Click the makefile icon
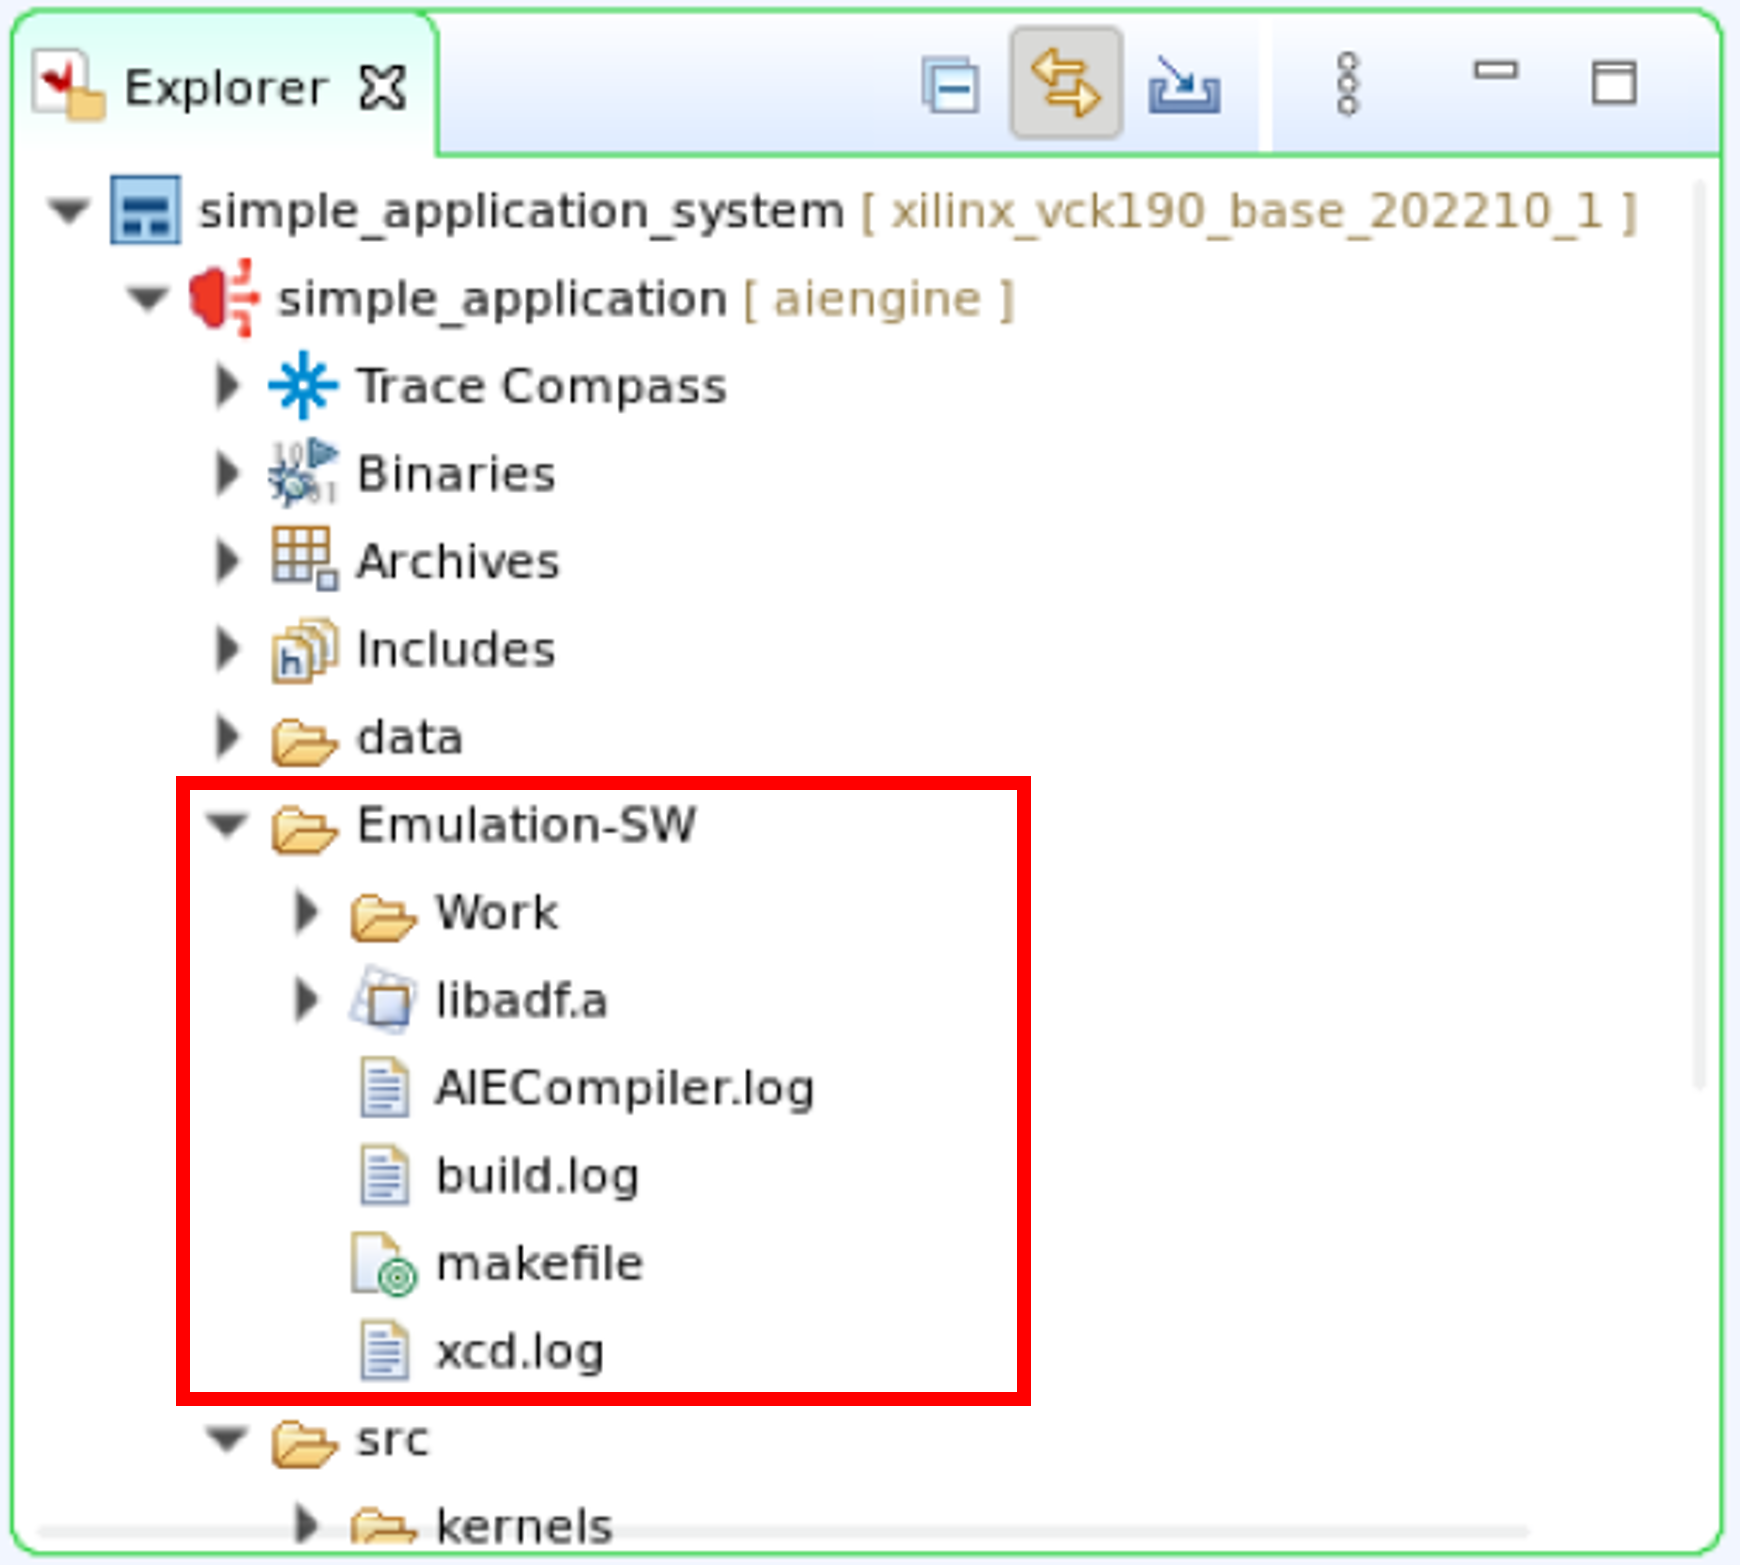The image size is (1740, 1565). point(382,1264)
